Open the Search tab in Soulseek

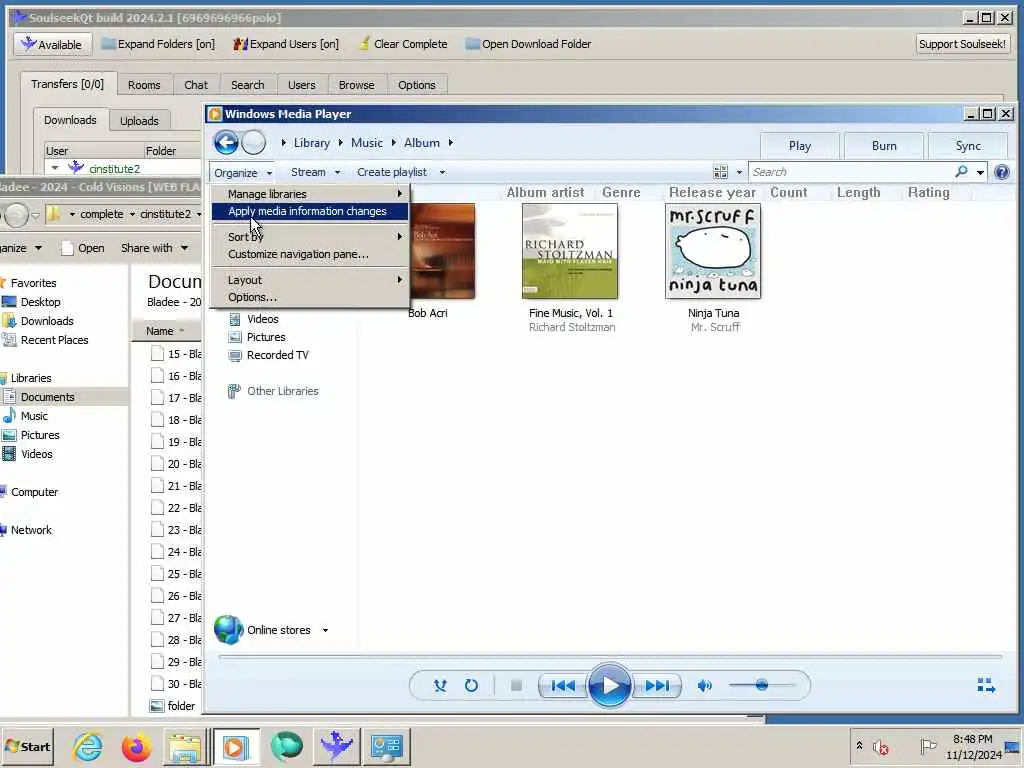pyautogui.click(x=248, y=85)
